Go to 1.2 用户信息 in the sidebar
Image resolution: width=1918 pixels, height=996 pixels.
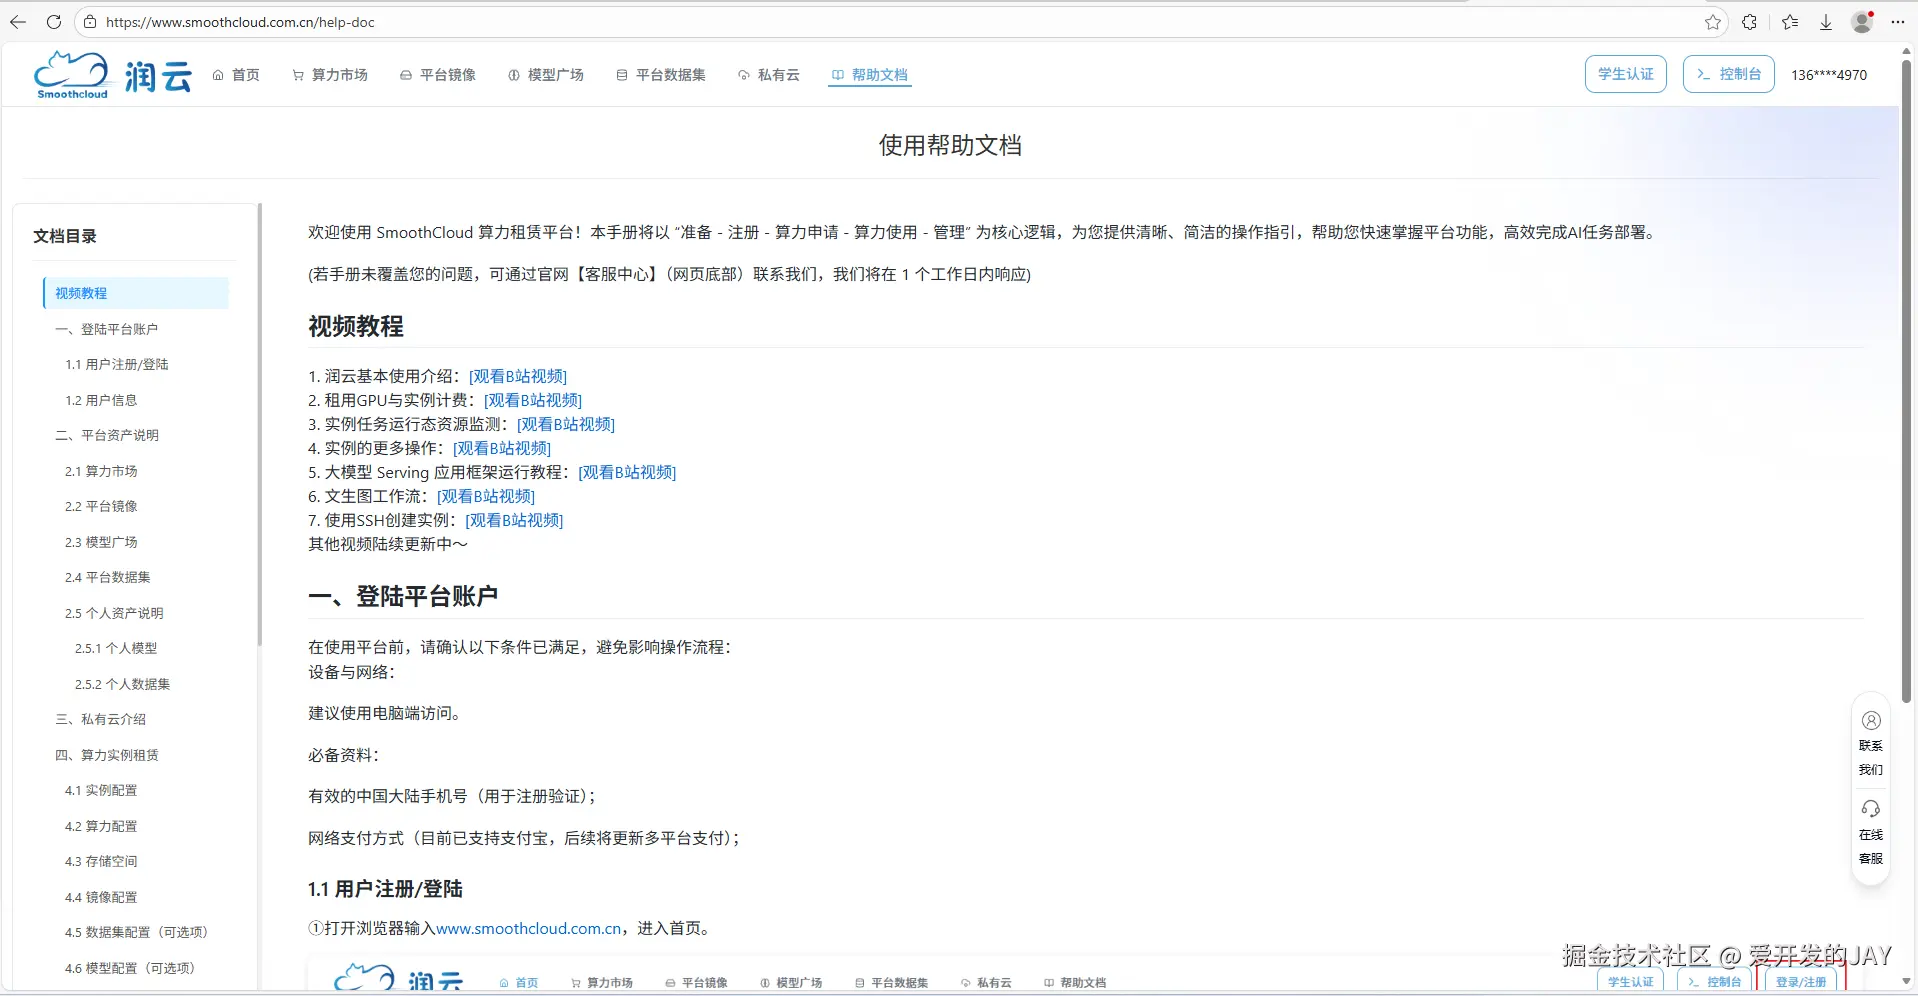[101, 400]
